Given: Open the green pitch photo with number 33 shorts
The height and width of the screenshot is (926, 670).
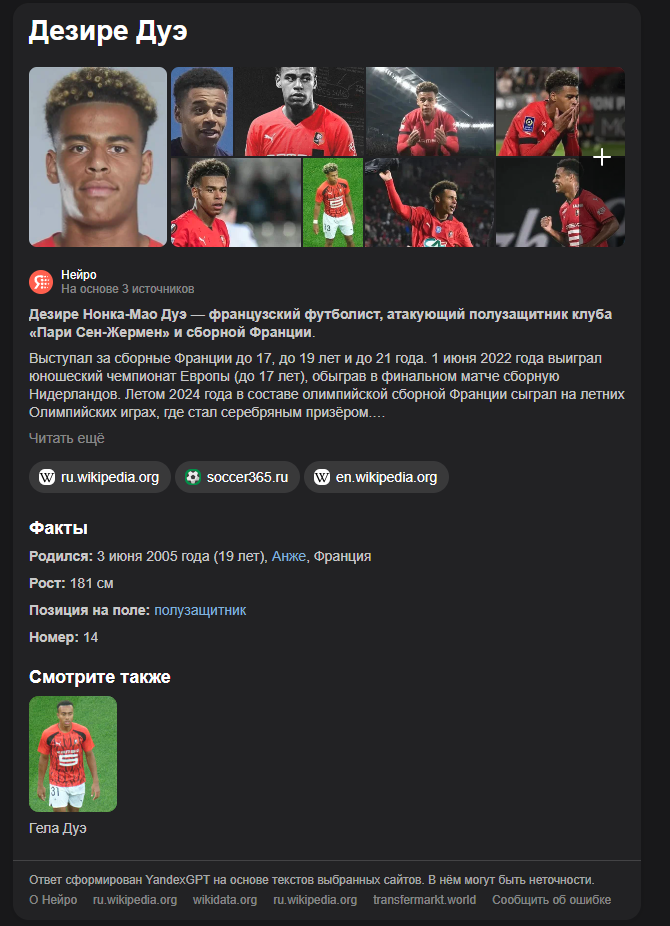Looking at the screenshot, I should pyautogui.click(x=333, y=203).
